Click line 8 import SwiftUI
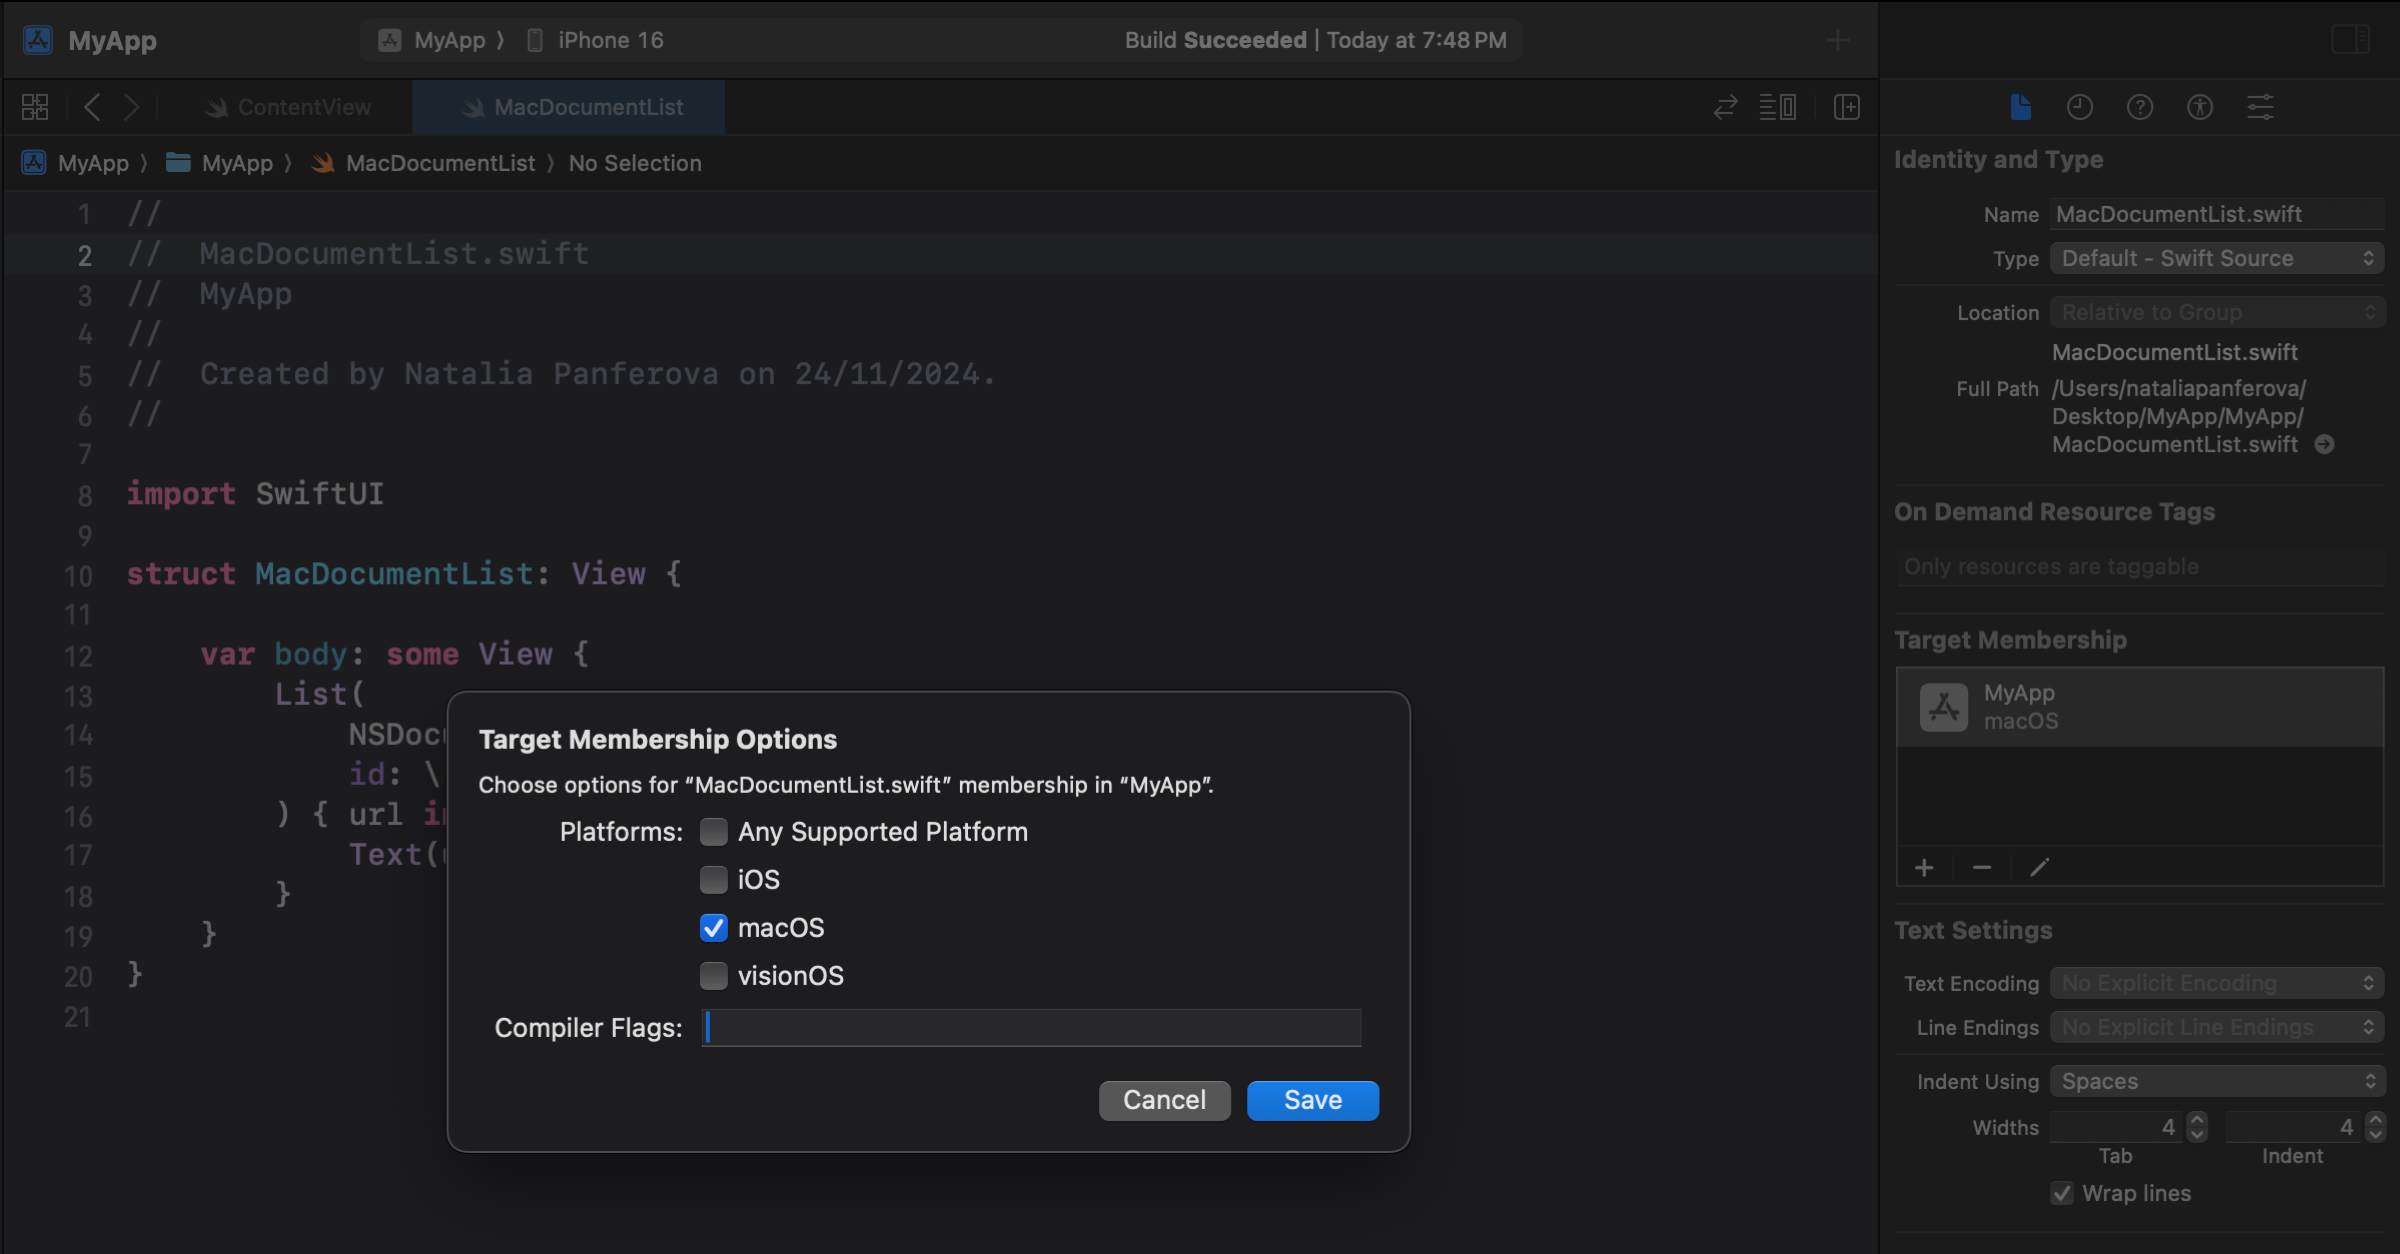Viewport: 2400px width, 1254px height. click(x=255, y=494)
